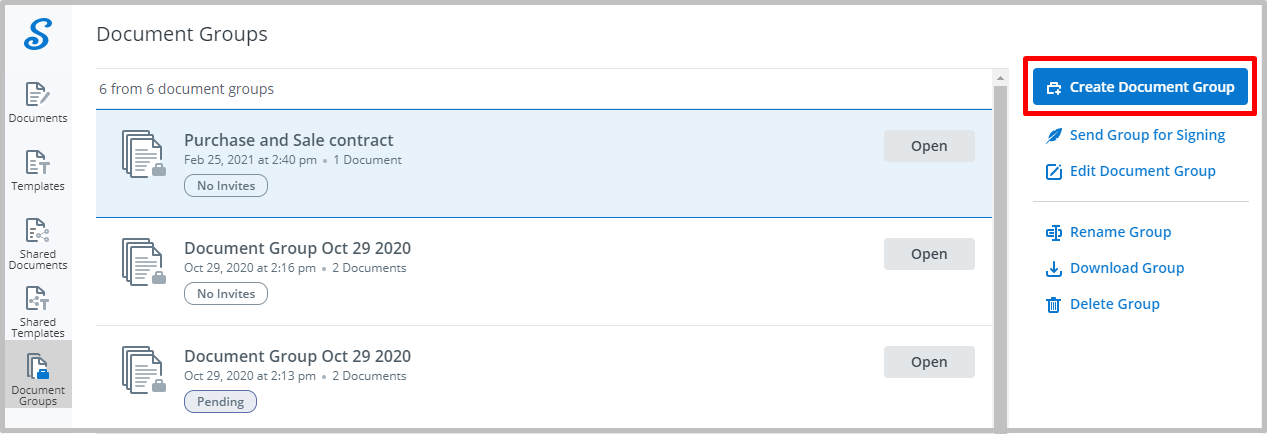Open the Pending Document Group Oct 29 2020
1267x434 pixels.
pyautogui.click(x=929, y=362)
